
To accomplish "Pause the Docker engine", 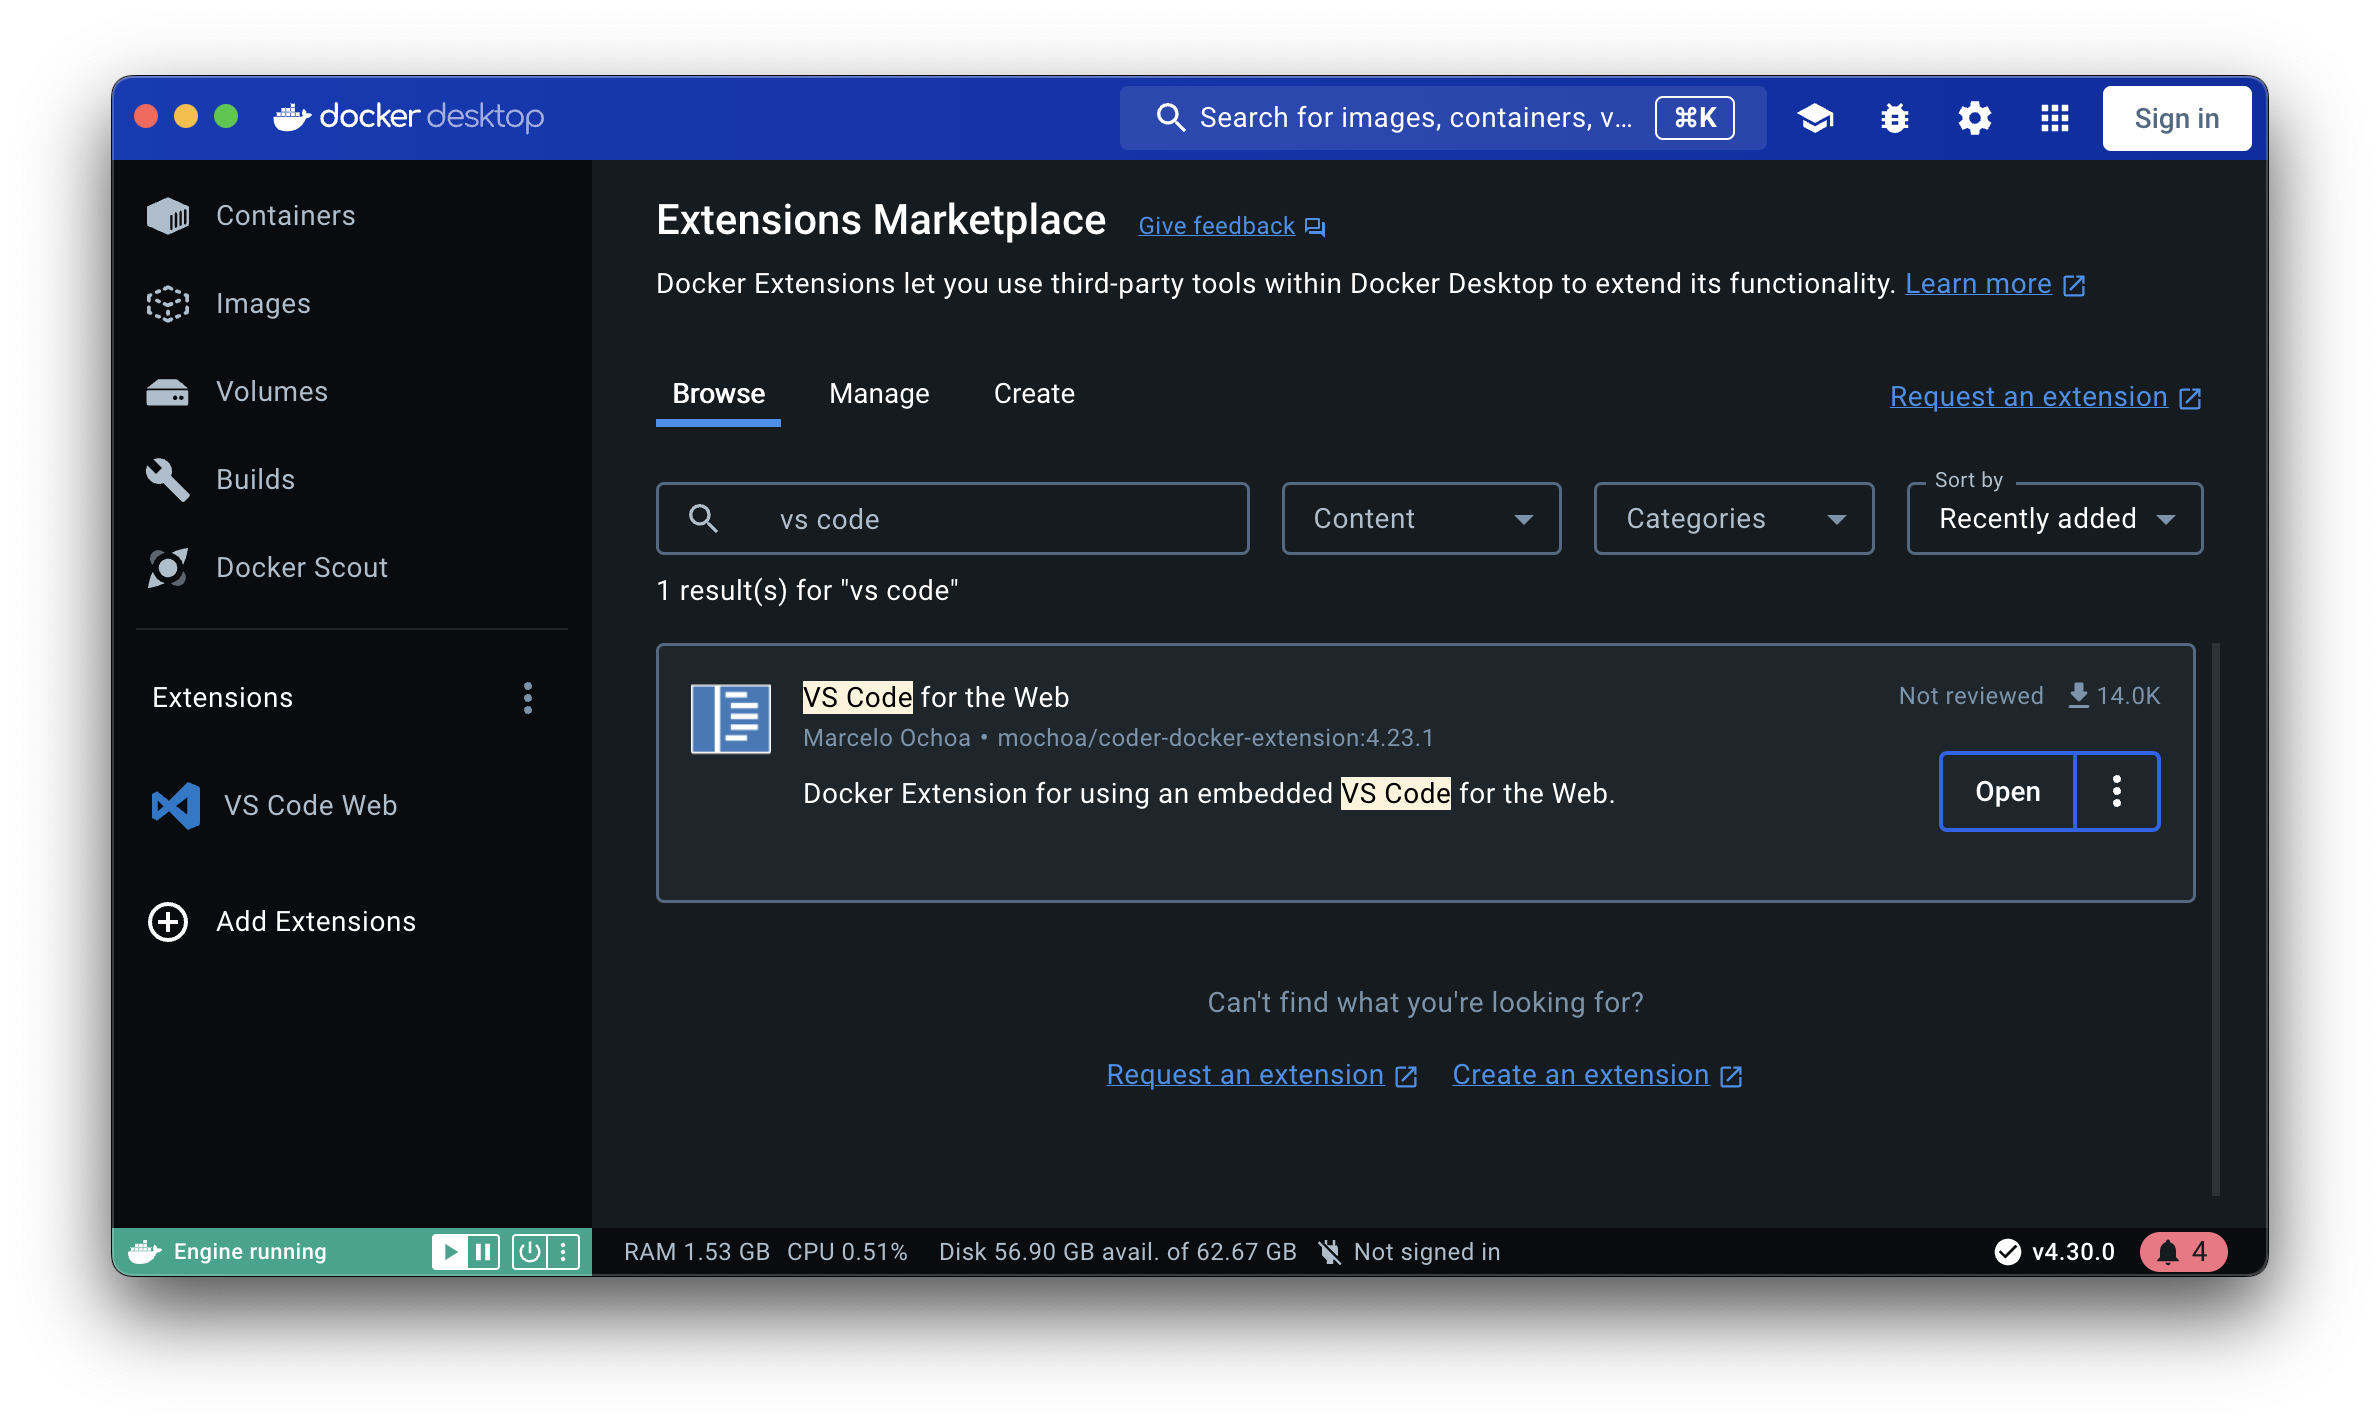I will (x=483, y=1251).
